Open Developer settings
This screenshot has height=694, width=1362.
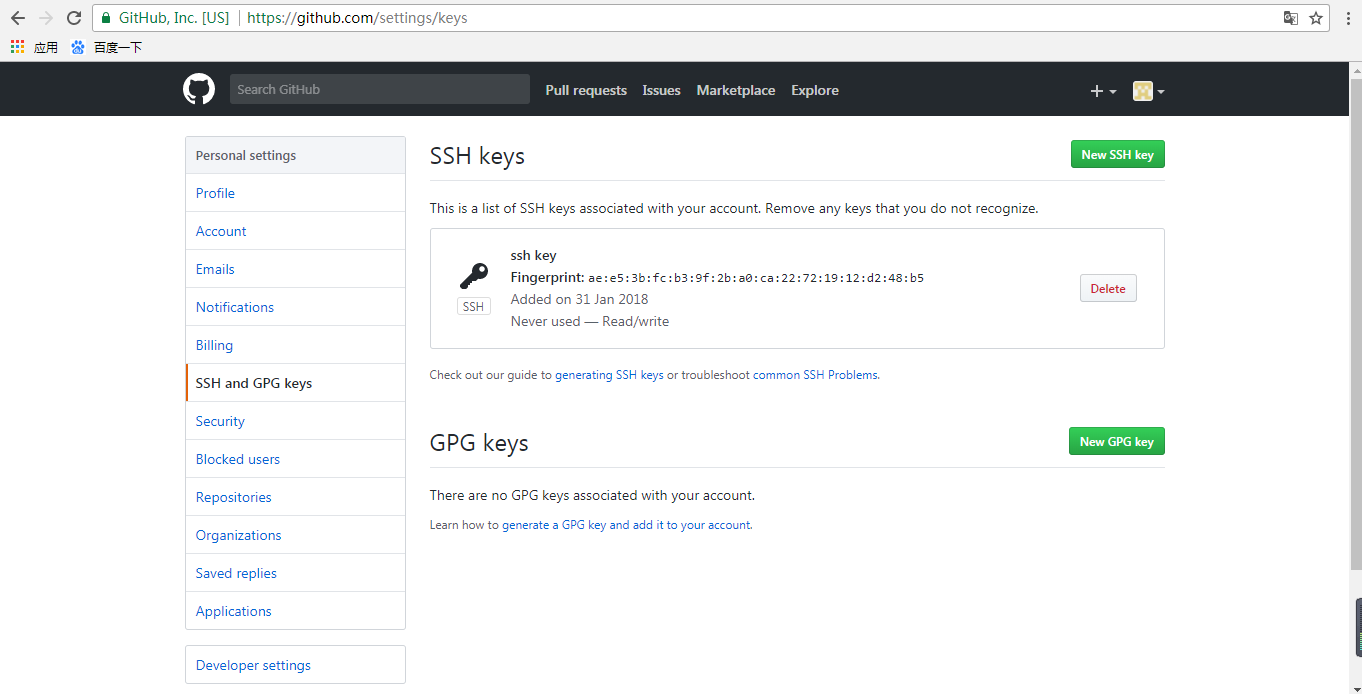click(x=295, y=665)
